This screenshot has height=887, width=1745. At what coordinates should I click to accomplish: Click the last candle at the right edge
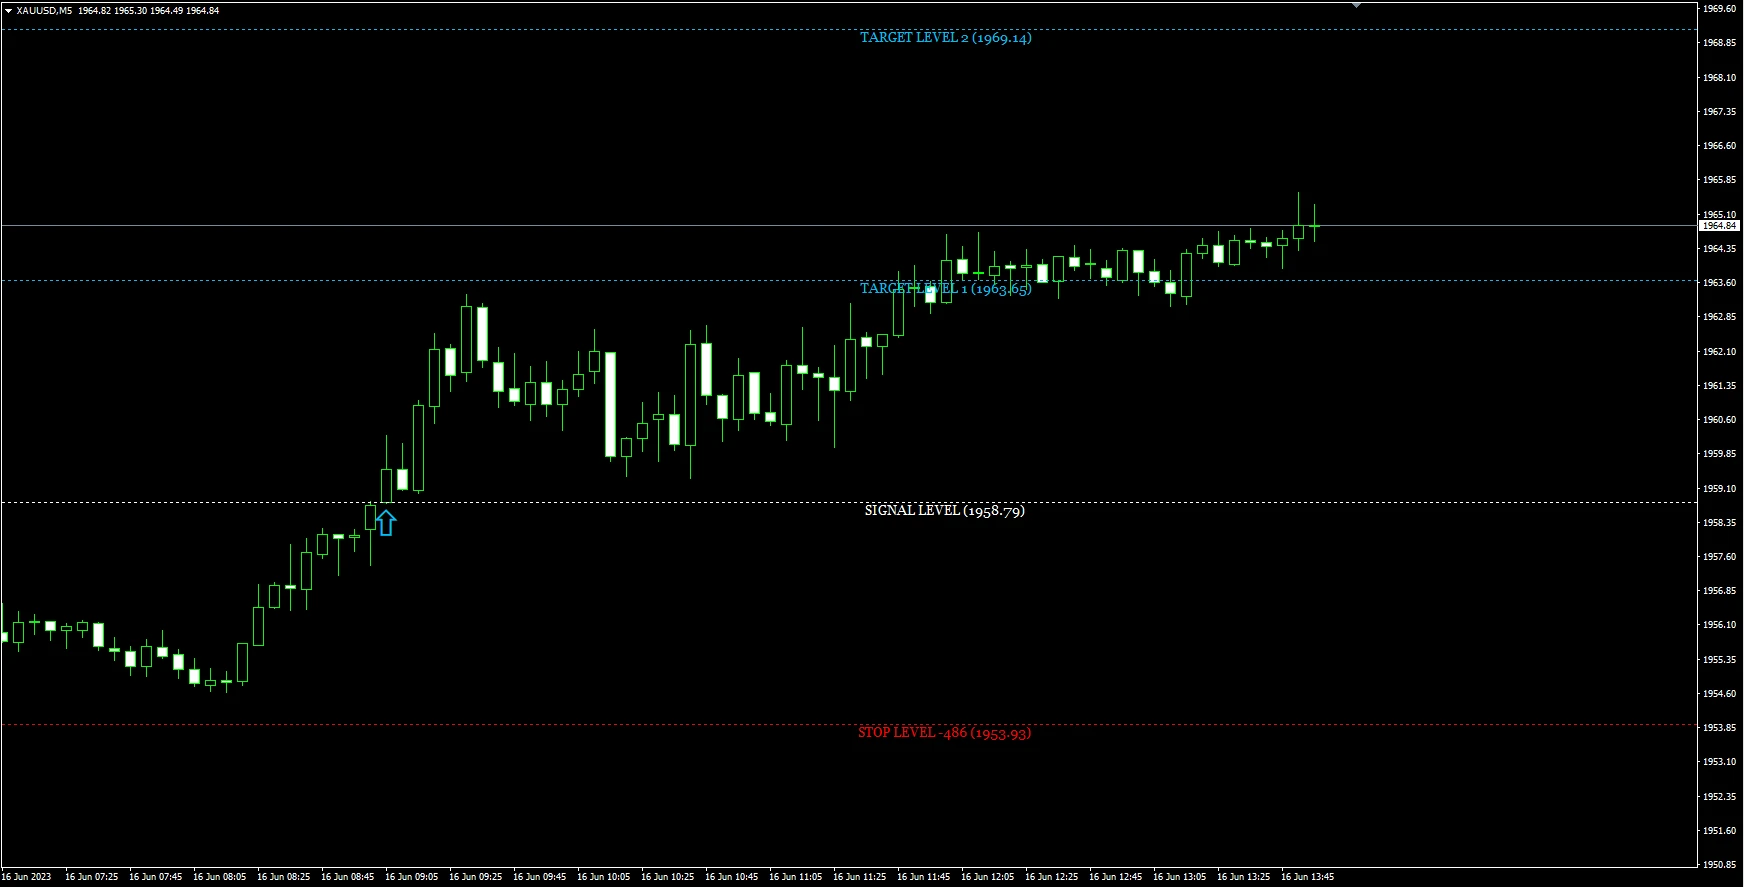1315,226
